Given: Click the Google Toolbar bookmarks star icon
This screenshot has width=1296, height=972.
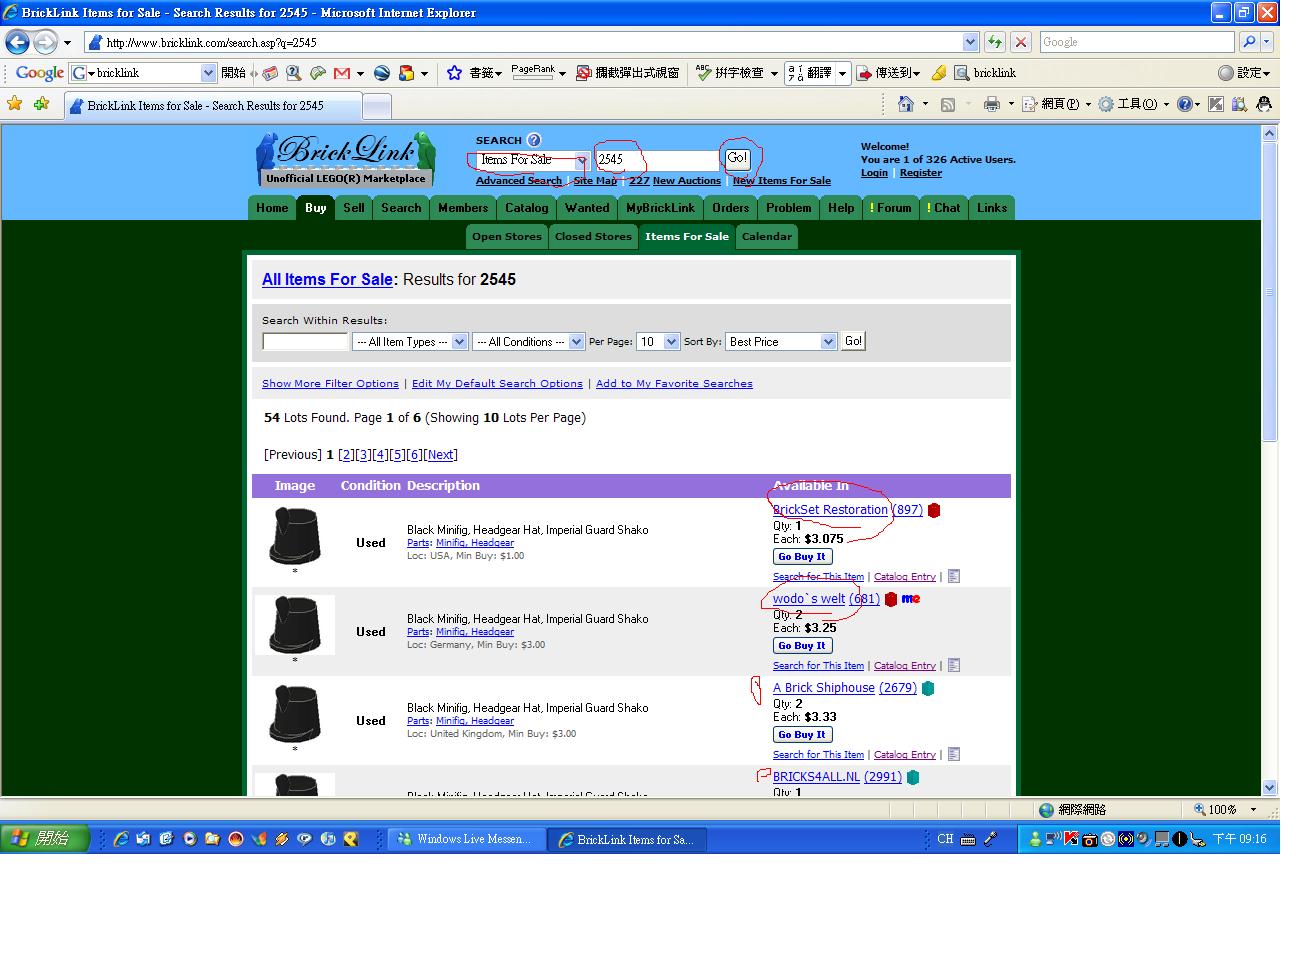Looking at the screenshot, I should [x=454, y=73].
